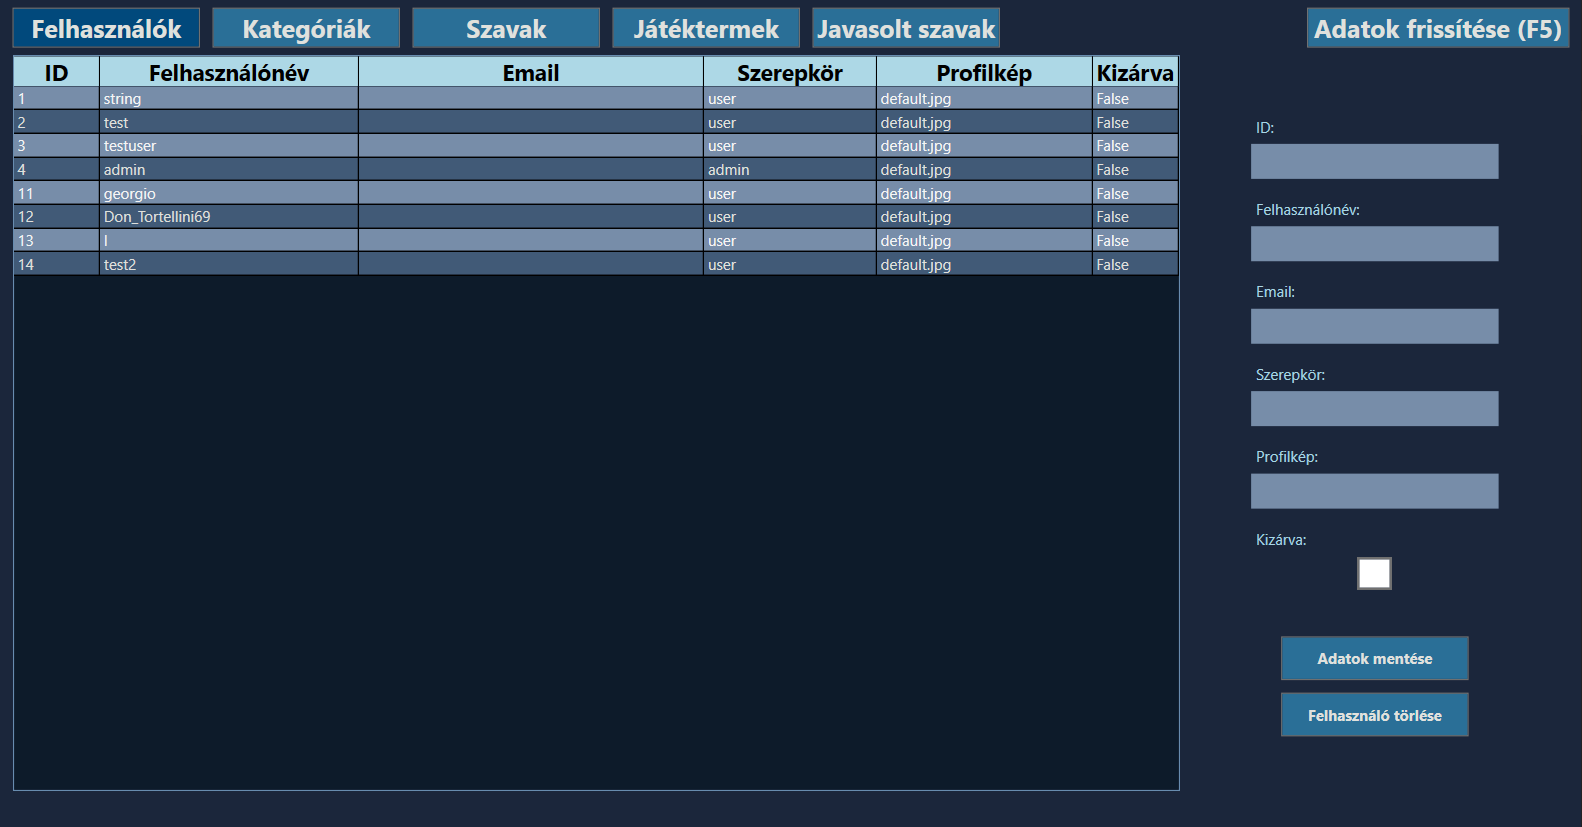Open the Játéktermek tab

pyautogui.click(x=706, y=29)
